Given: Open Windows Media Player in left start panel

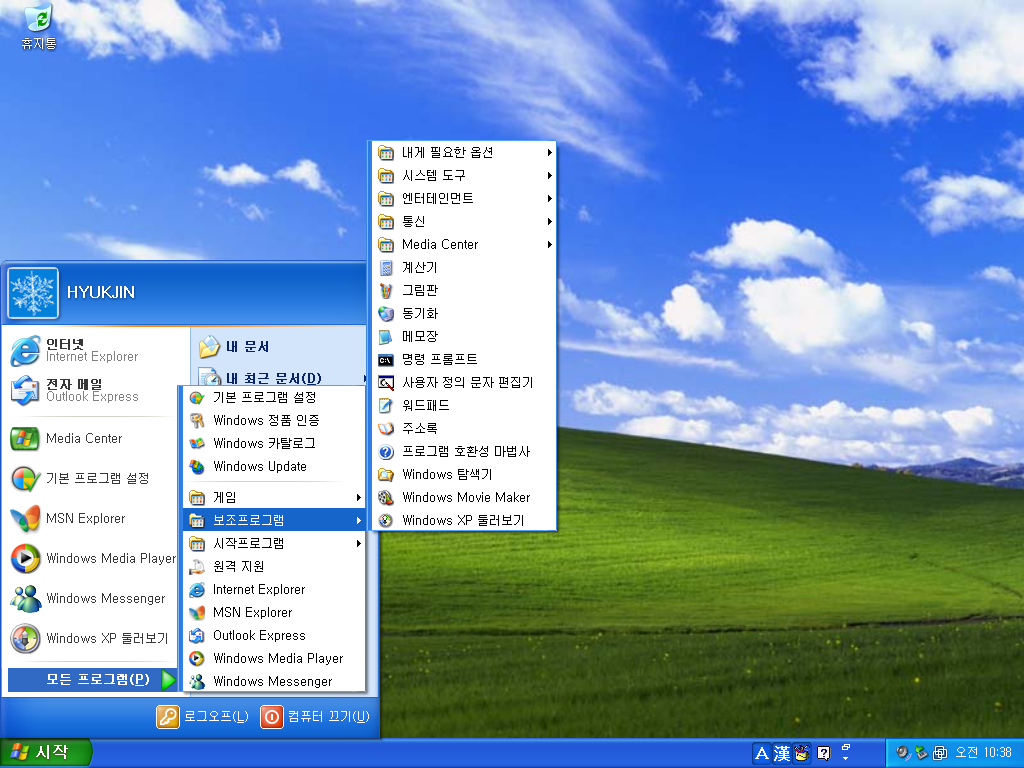Looking at the screenshot, I should point(92,558).
